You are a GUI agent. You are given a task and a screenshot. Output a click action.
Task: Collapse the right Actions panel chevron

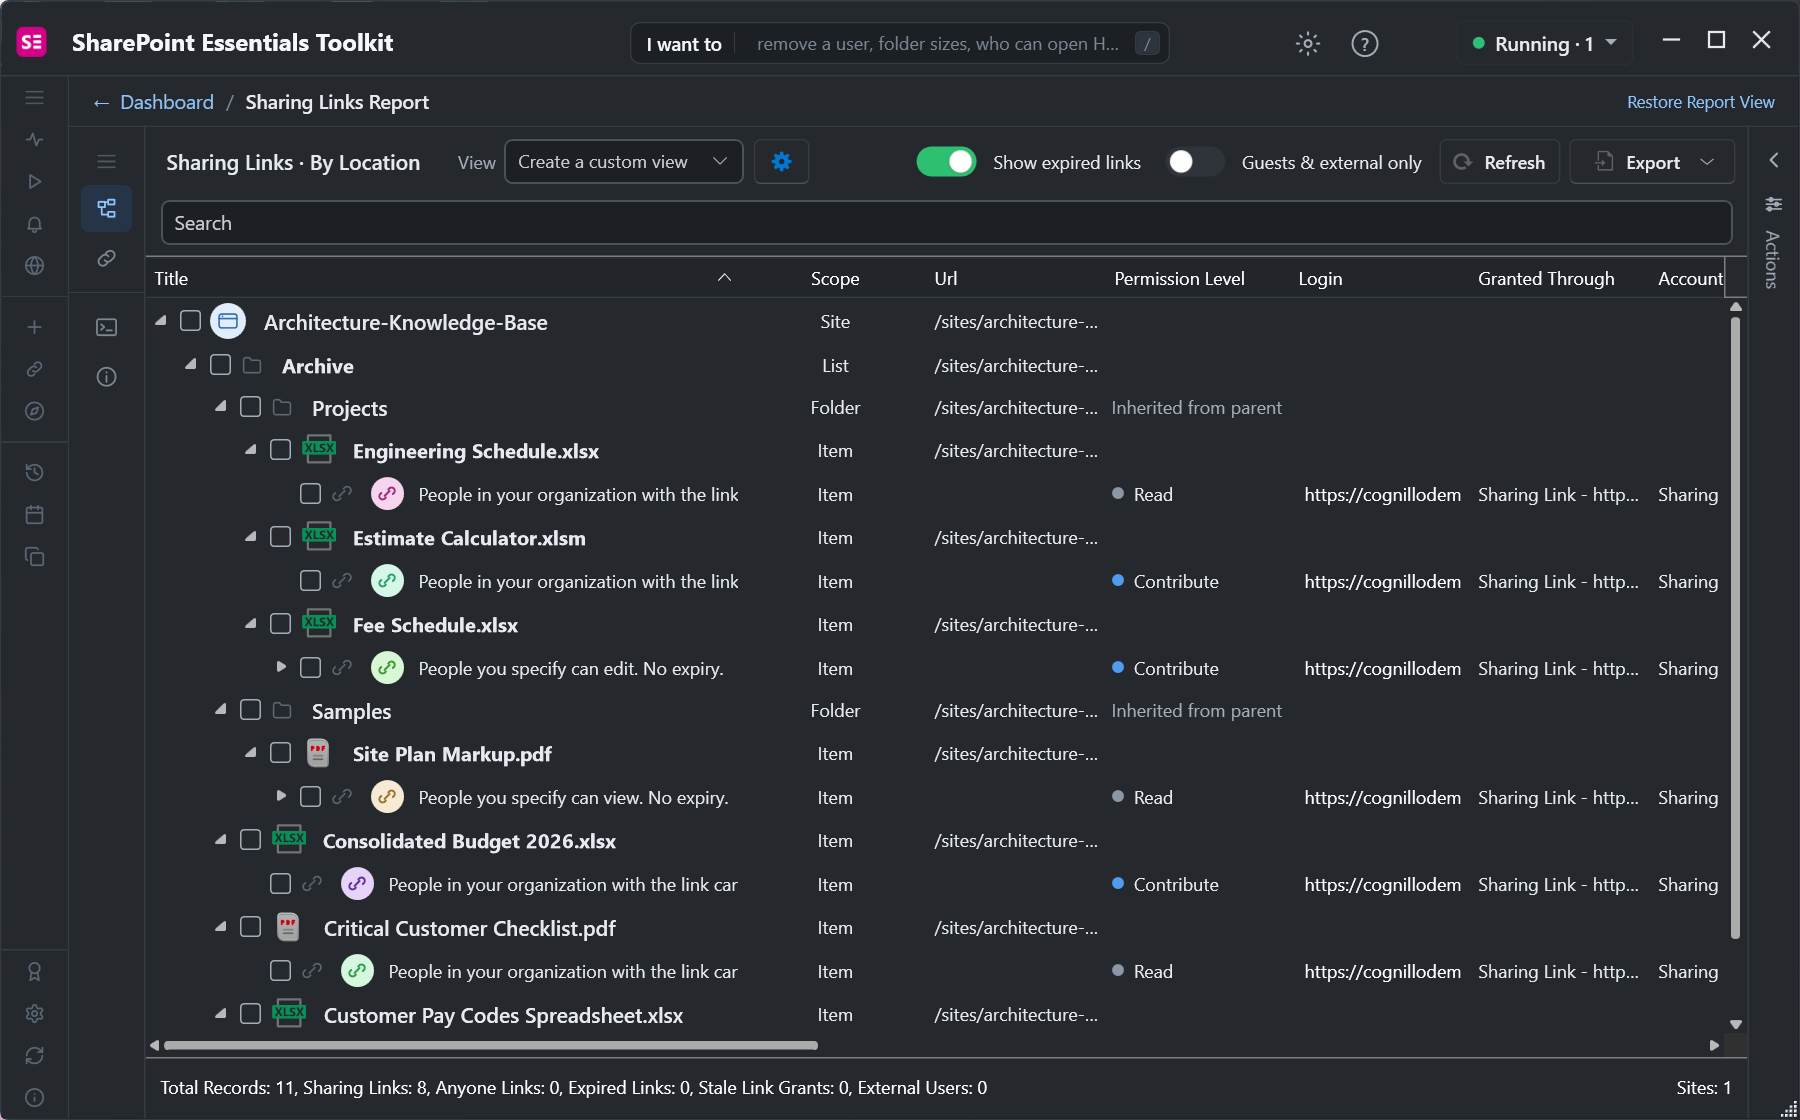1773,160
